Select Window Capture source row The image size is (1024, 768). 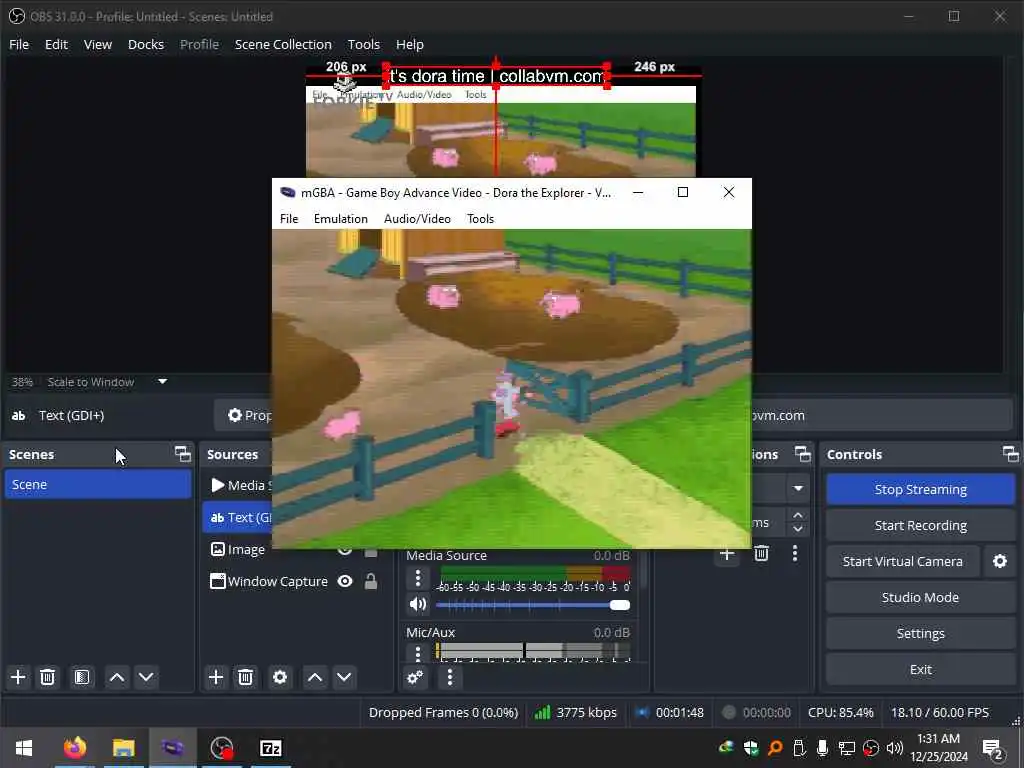[x=296, y=581]
